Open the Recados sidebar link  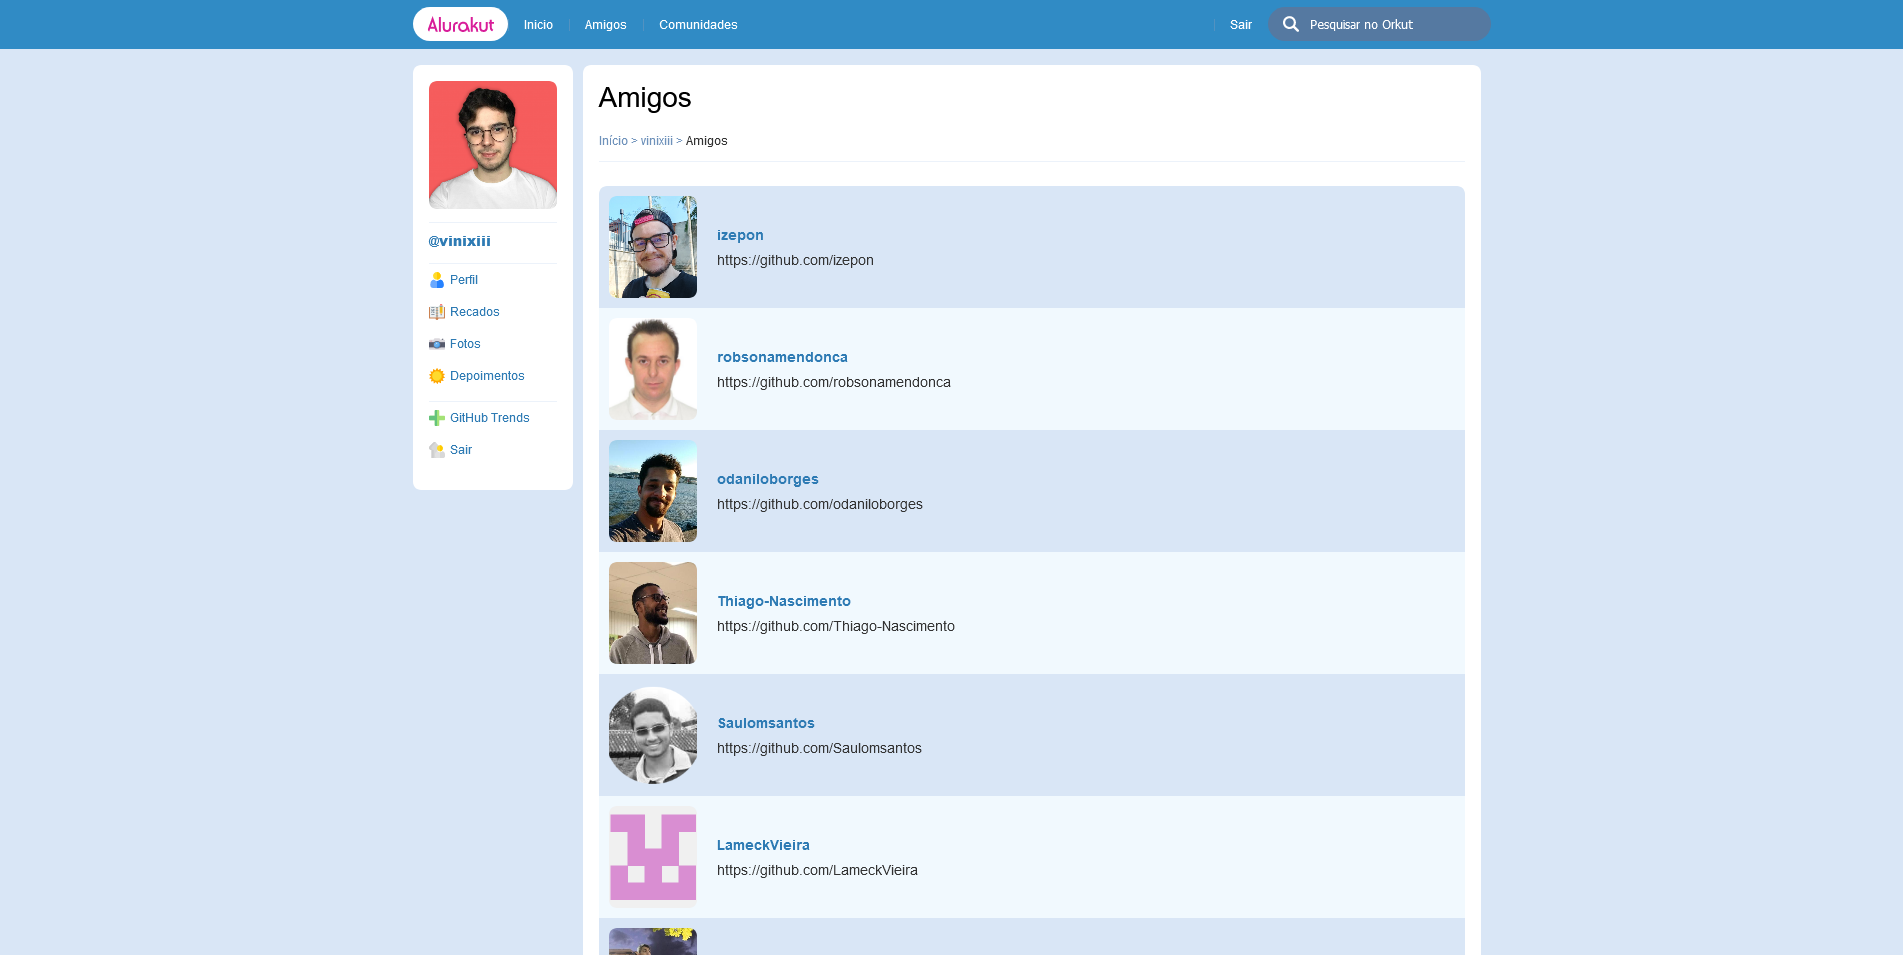click(475, 312)
